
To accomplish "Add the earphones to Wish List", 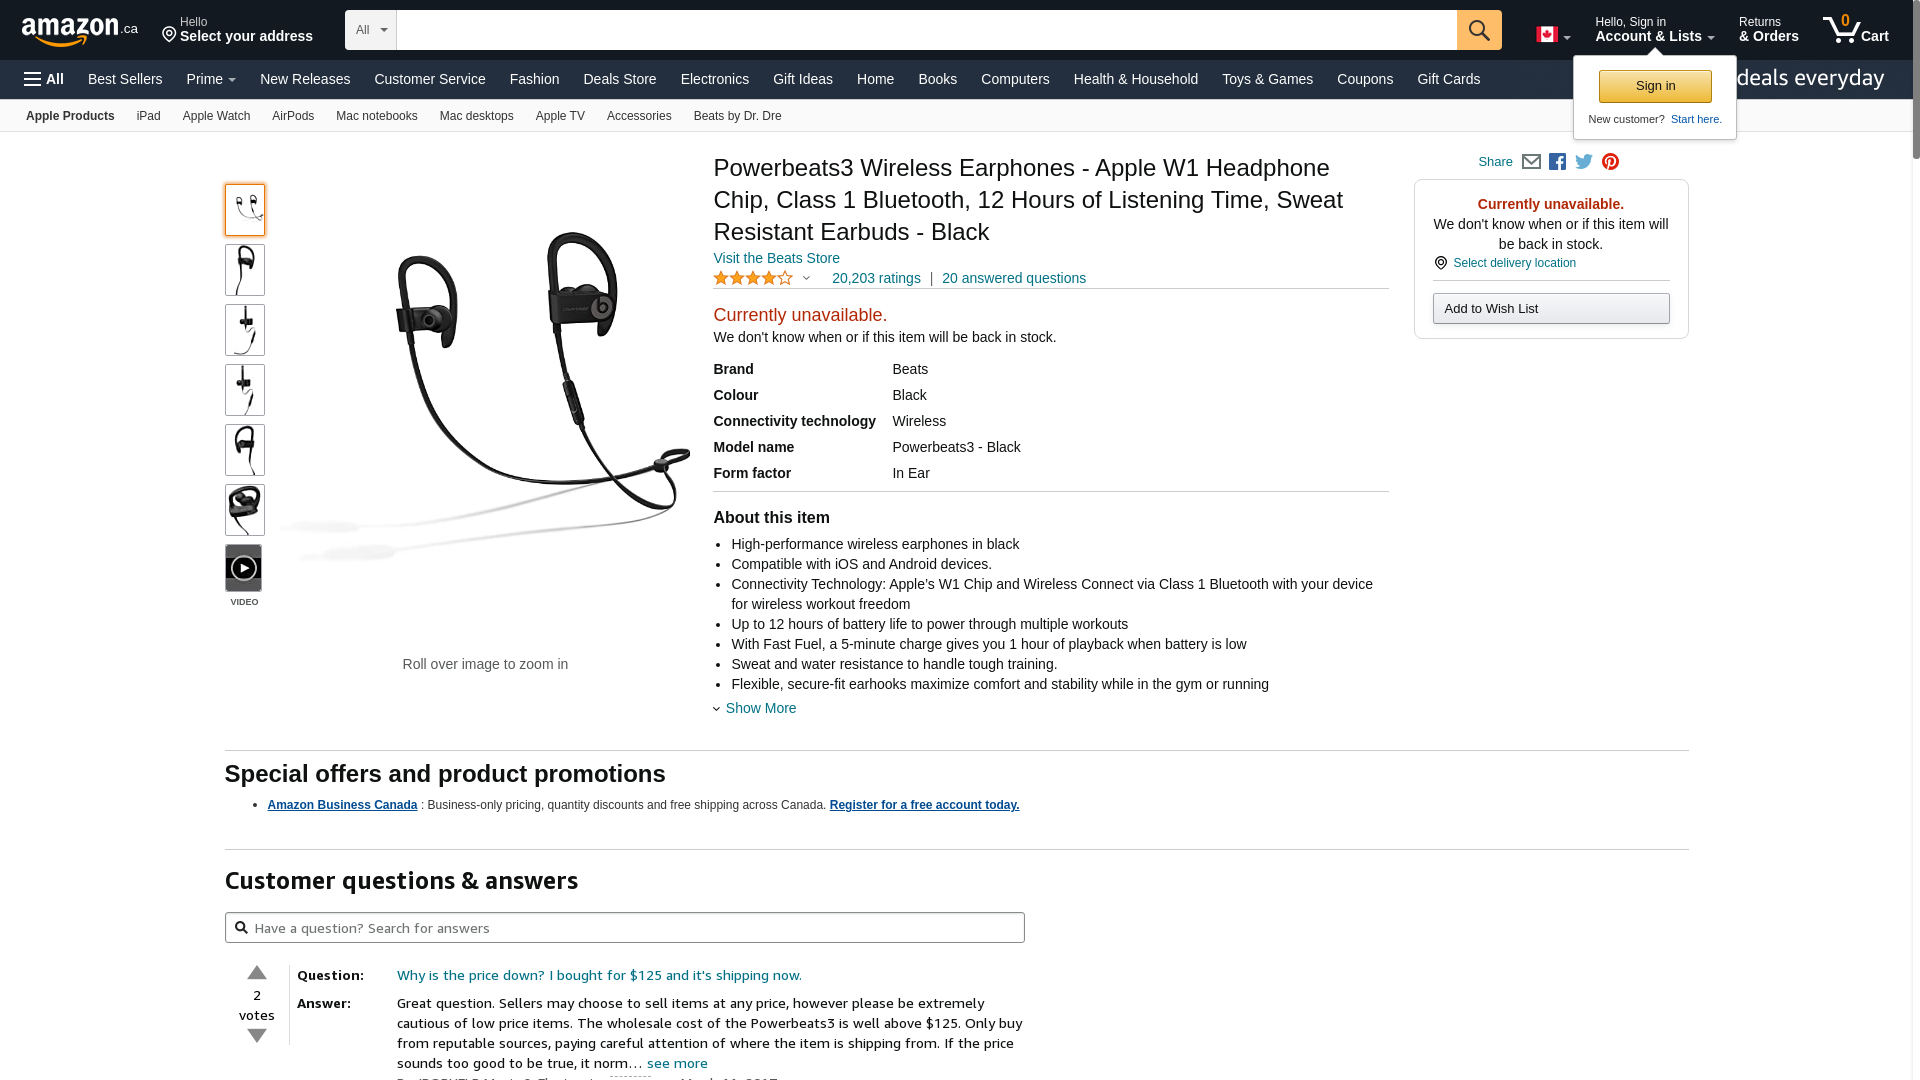I will (x=1551, y=309).
